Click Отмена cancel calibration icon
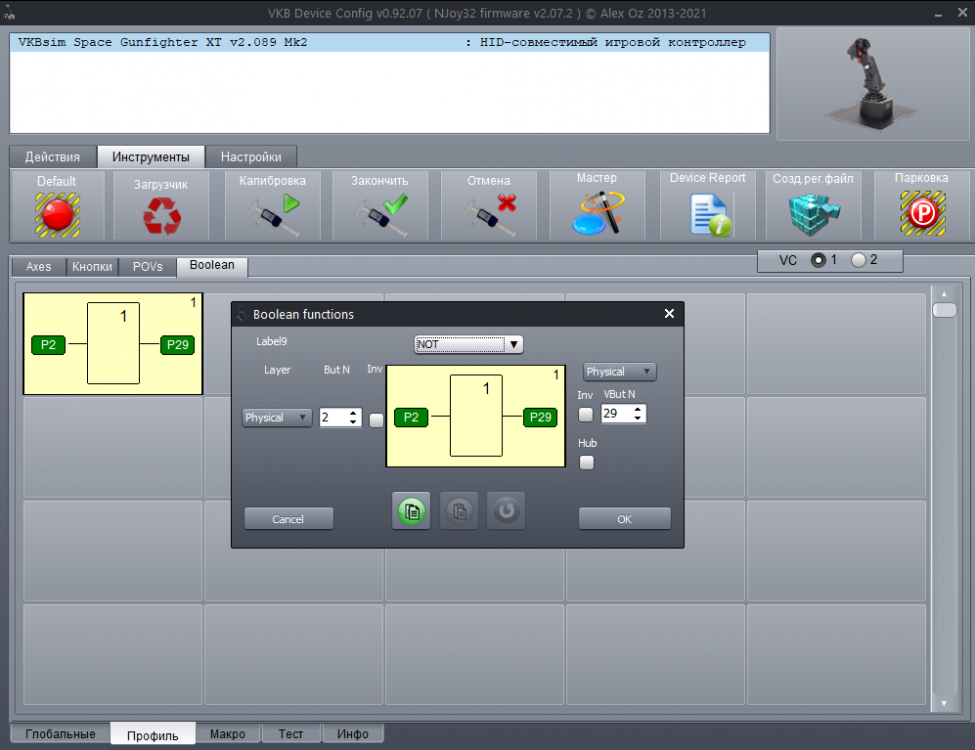 tap(489, 215)
